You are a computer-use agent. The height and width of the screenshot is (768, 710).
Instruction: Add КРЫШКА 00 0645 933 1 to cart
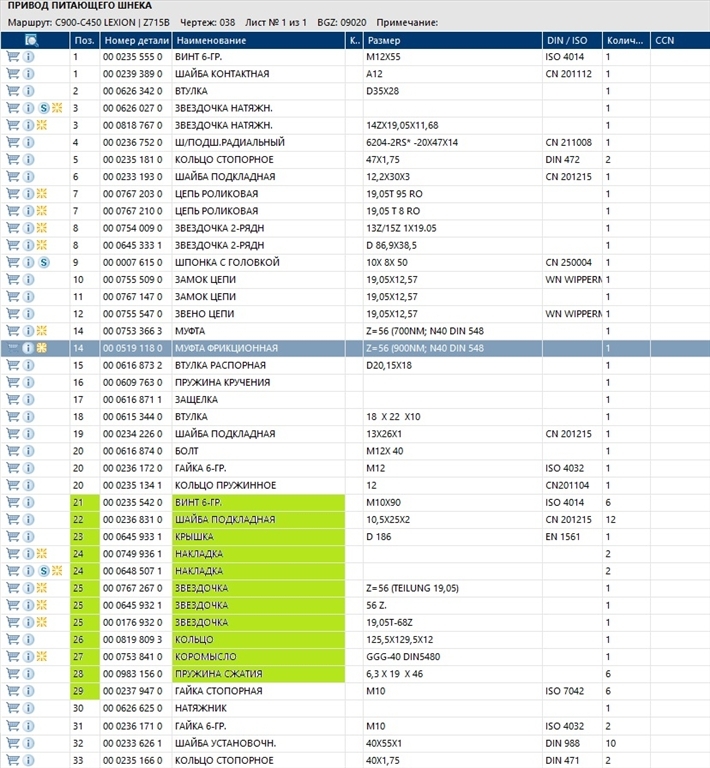coord(13,536)
